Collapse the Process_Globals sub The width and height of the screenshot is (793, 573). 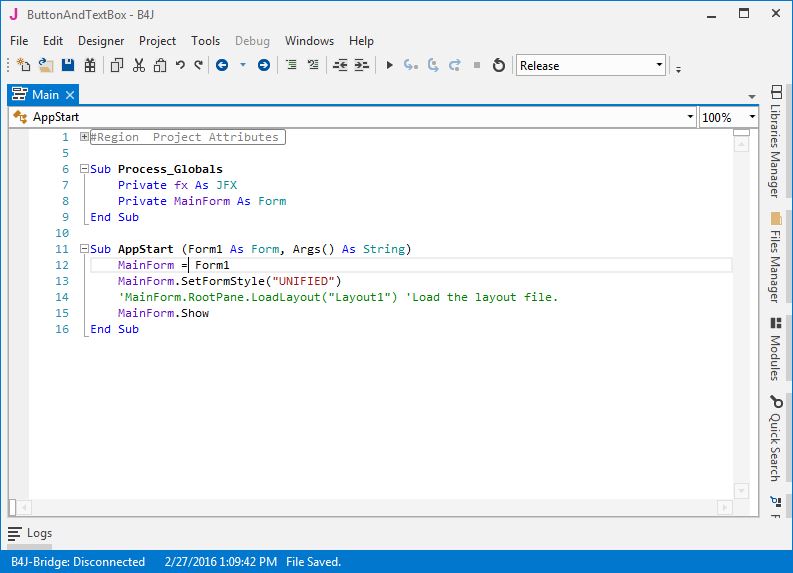coord(84,169)
